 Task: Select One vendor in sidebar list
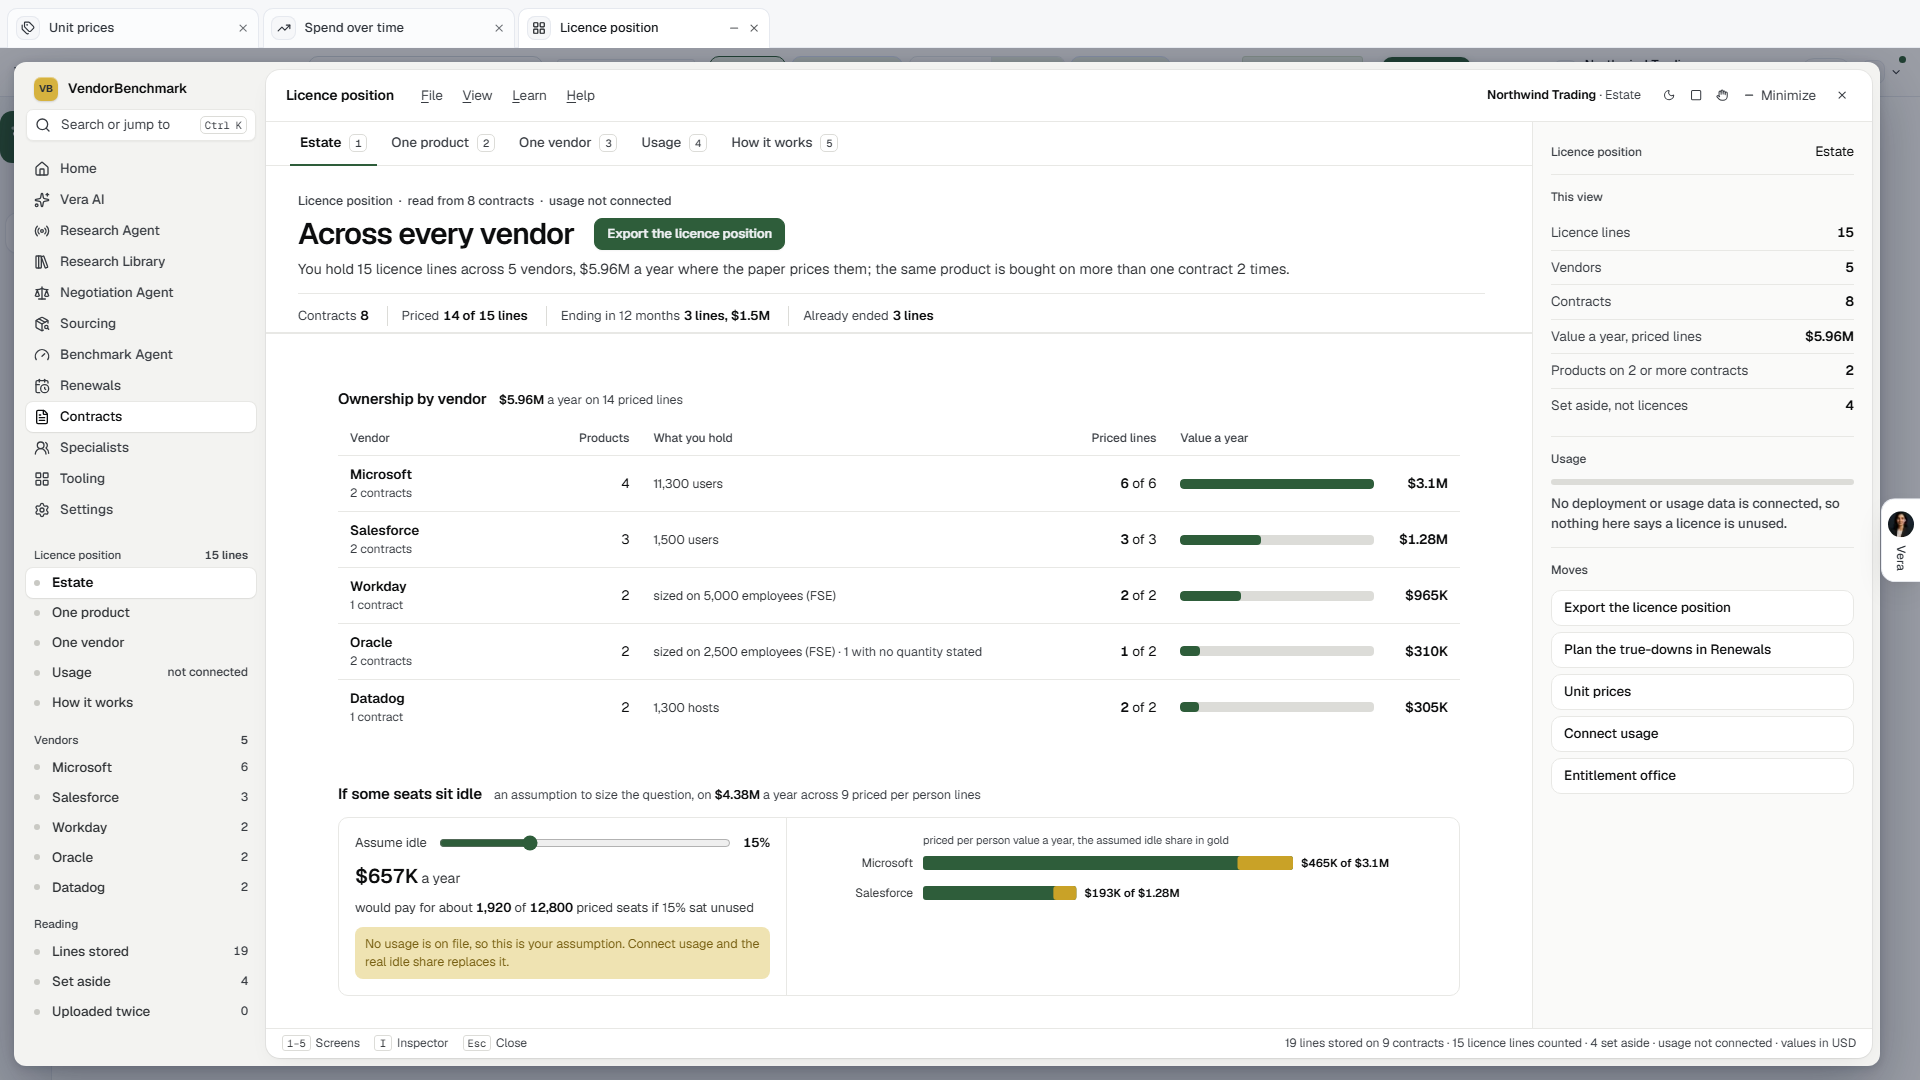pyautogui.click(x=140, y=643)
